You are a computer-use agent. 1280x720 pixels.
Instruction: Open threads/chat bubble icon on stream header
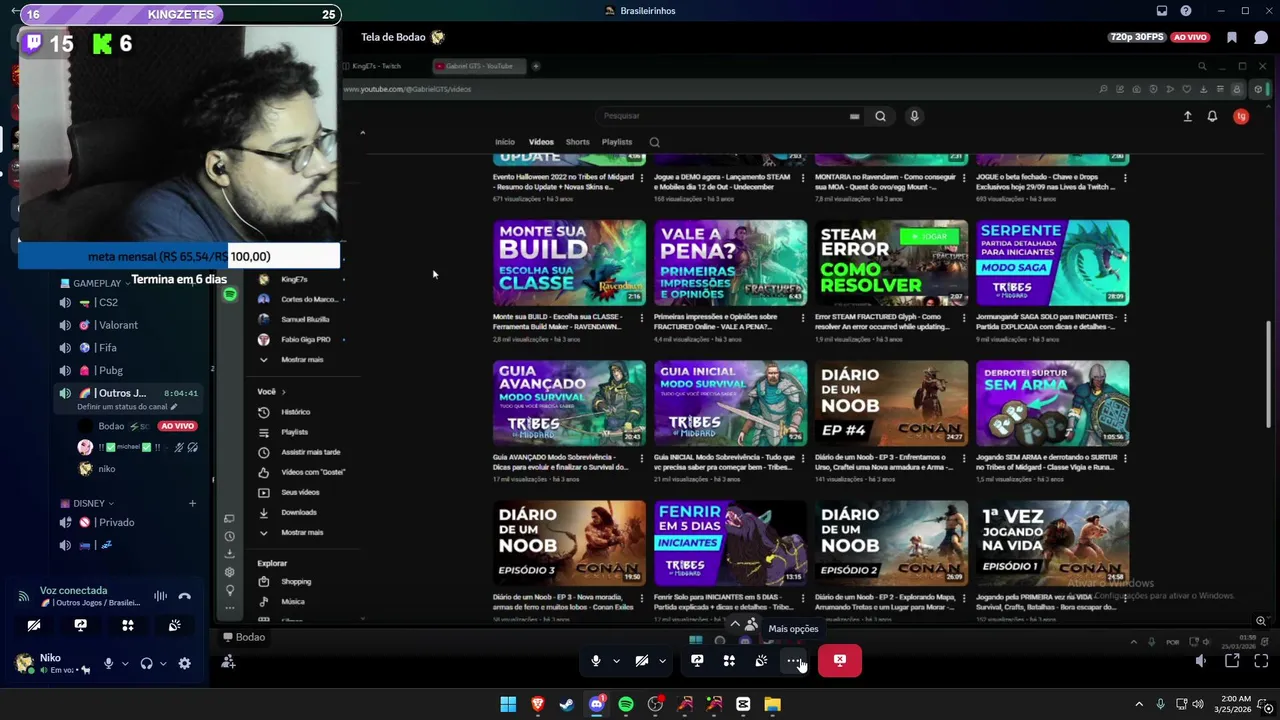pos(1261,38)
